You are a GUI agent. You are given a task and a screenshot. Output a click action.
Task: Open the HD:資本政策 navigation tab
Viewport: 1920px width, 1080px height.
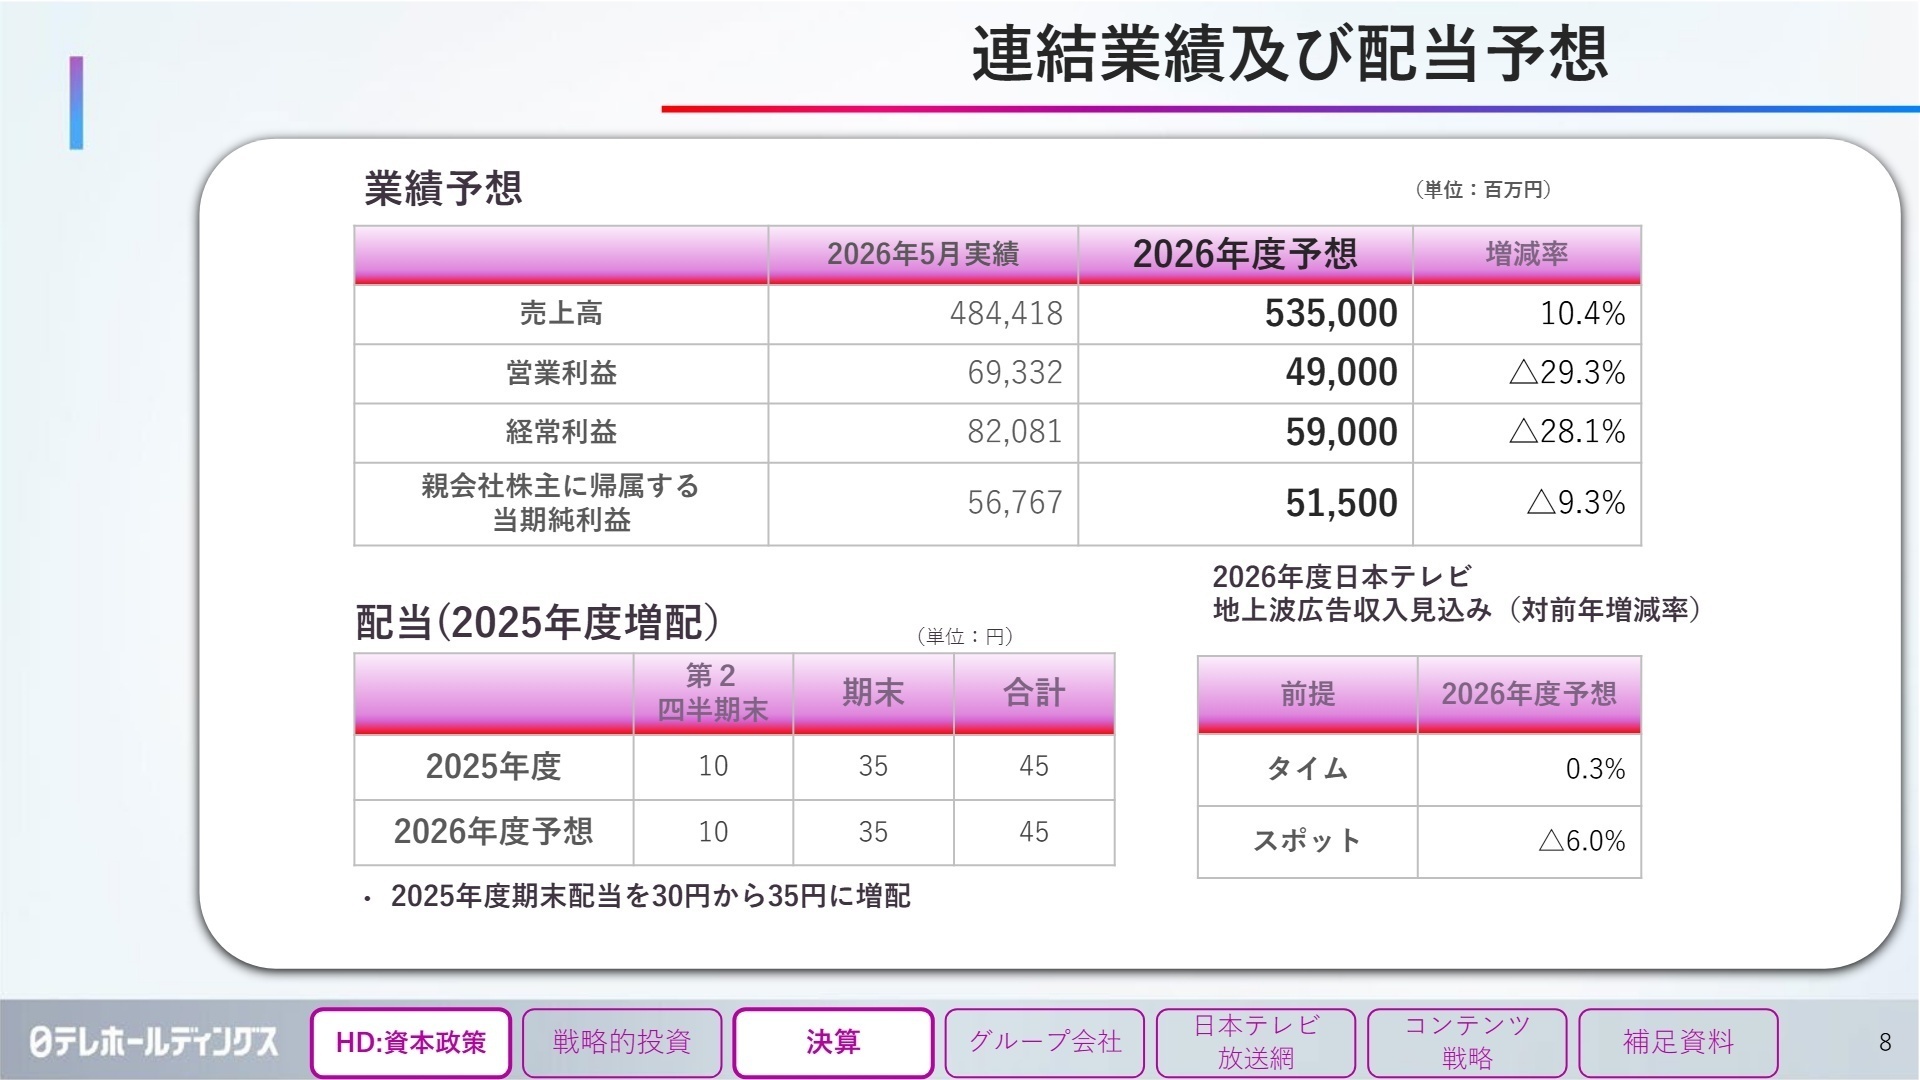click(x=411, y=1042)
